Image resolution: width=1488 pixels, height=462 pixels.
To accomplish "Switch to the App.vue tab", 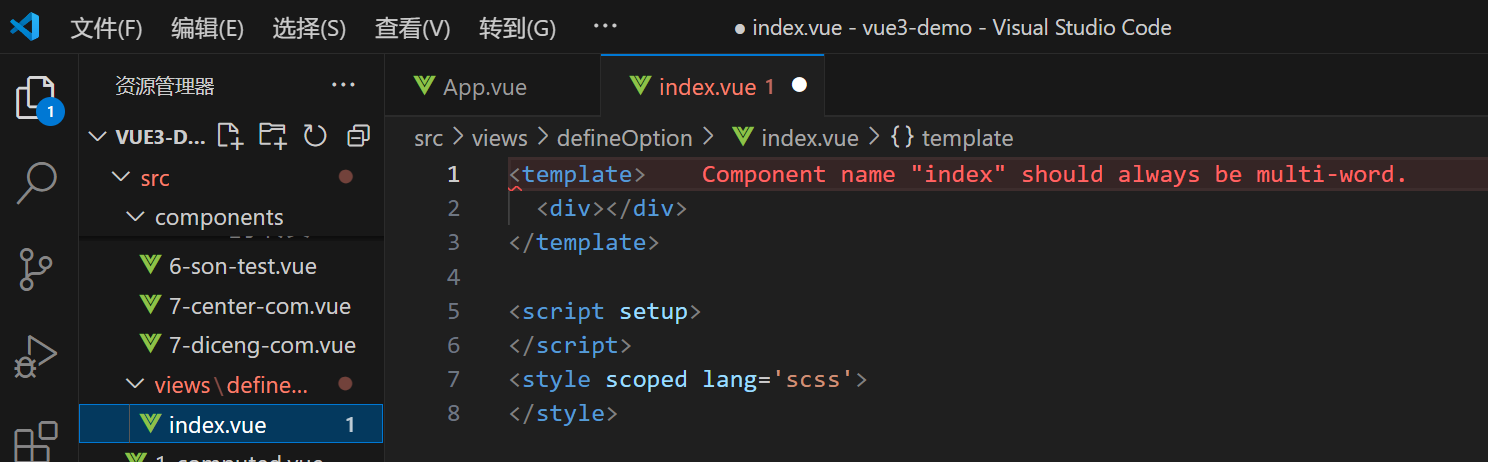I will pos(484,87).
